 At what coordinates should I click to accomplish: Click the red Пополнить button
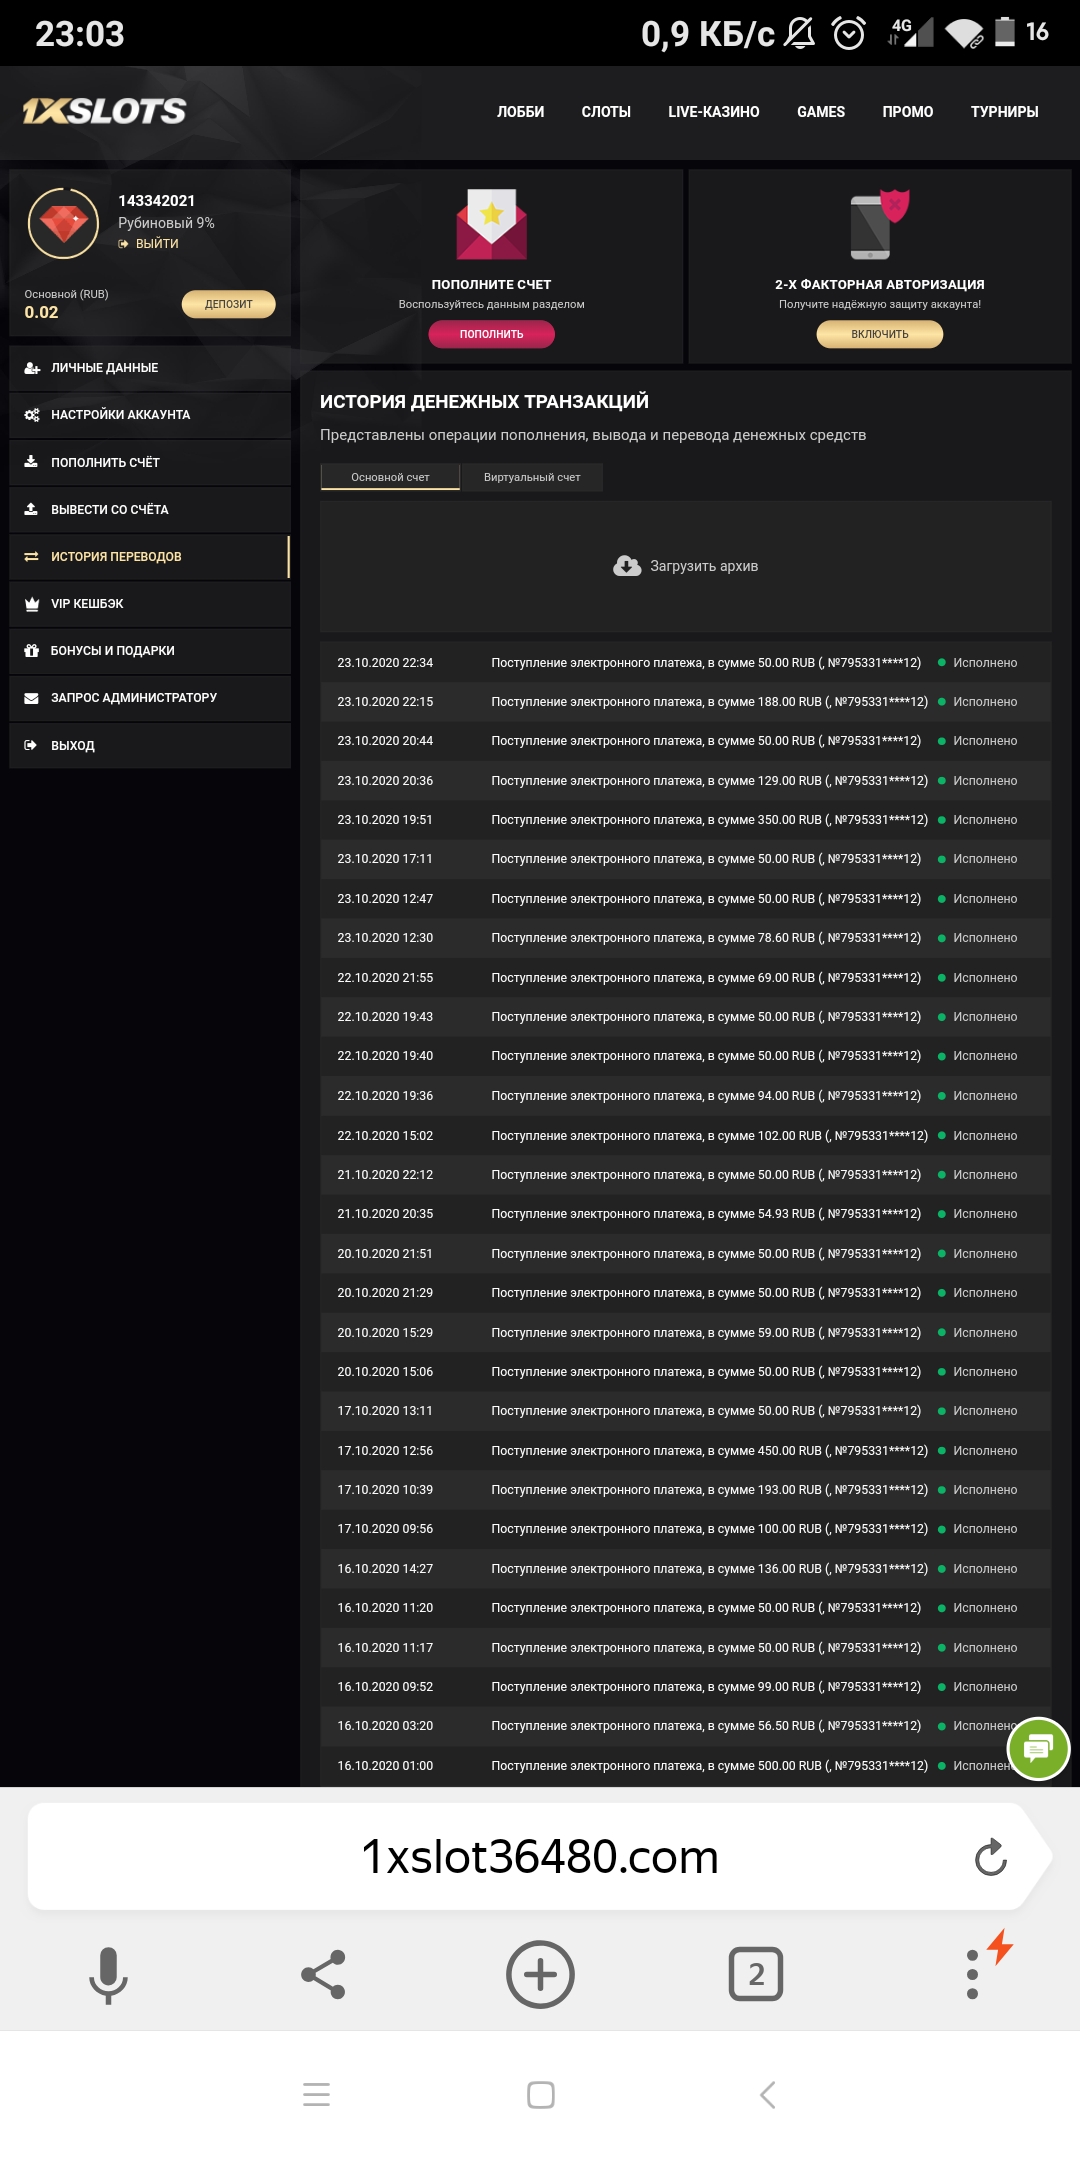click(492, 334)
